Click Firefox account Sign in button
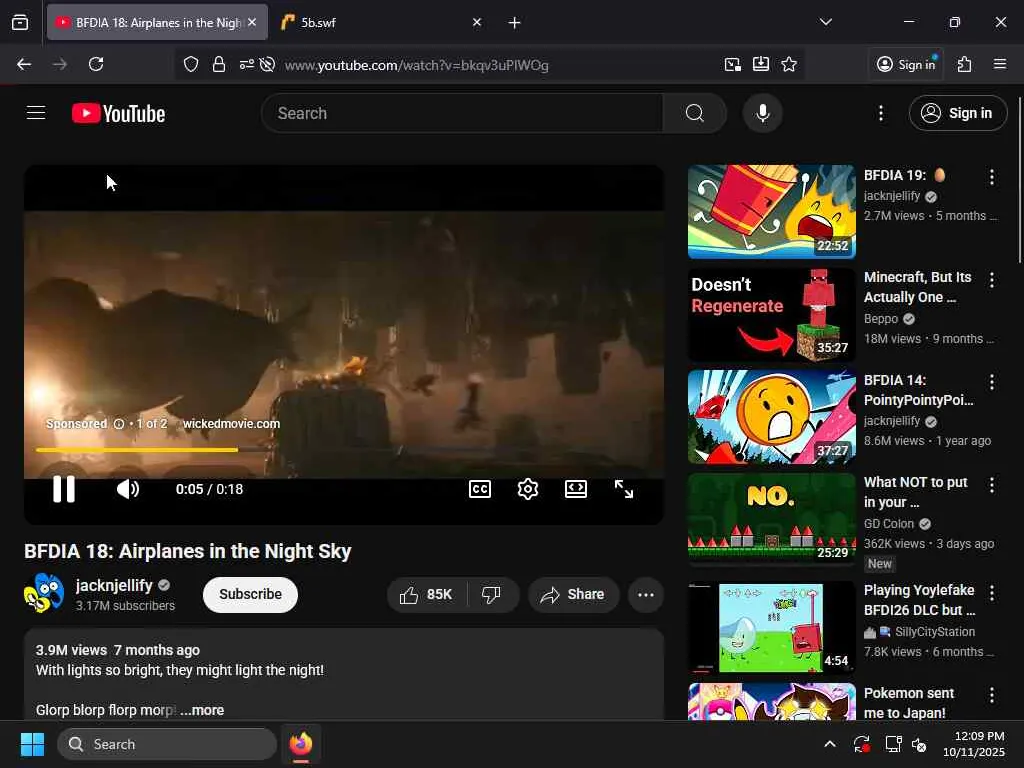Viewport: 1024px width, 768px height. coord(906,64)
